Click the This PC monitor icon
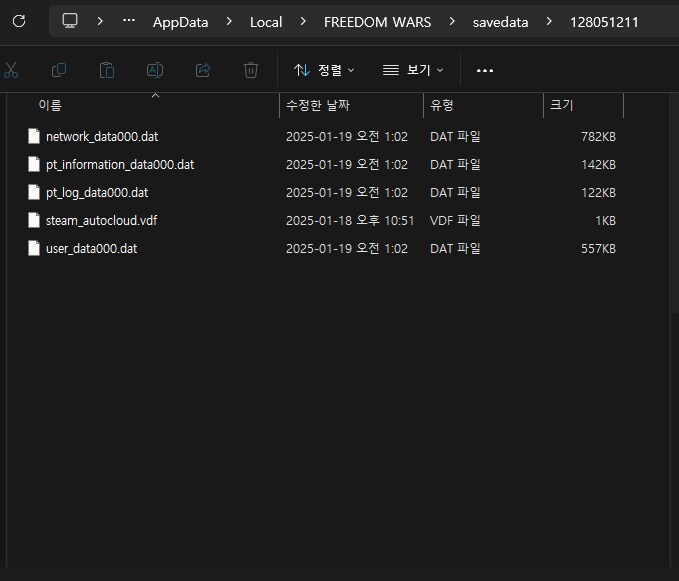This screenshot has height=581, width=679. pyautogui.click(x=70, y=21)
